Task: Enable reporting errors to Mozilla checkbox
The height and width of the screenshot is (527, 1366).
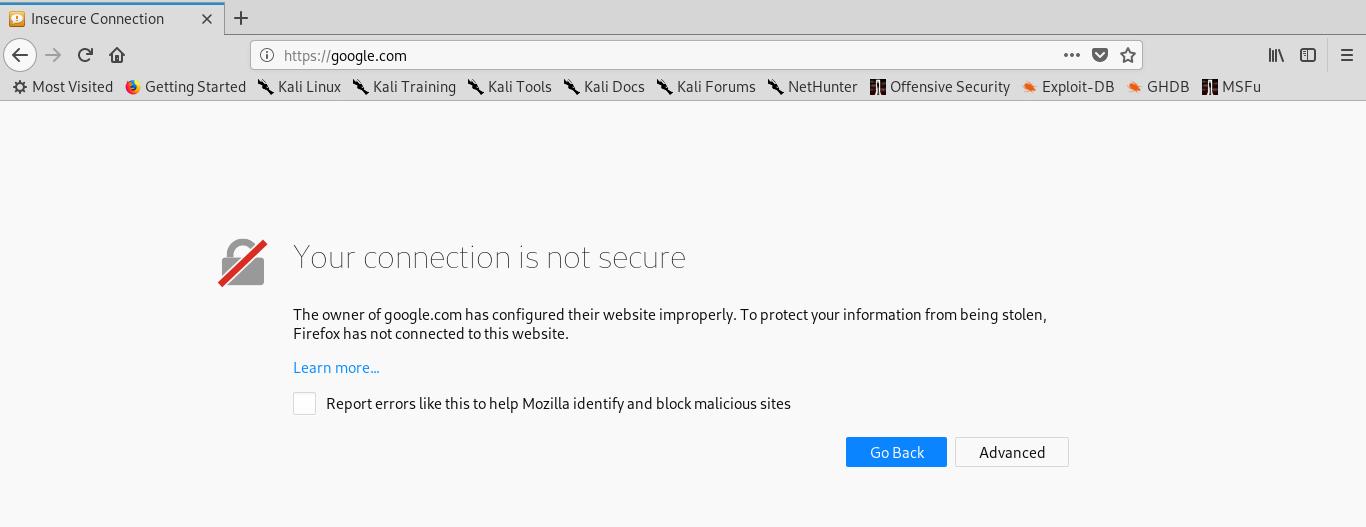Action: click(304, 404)
